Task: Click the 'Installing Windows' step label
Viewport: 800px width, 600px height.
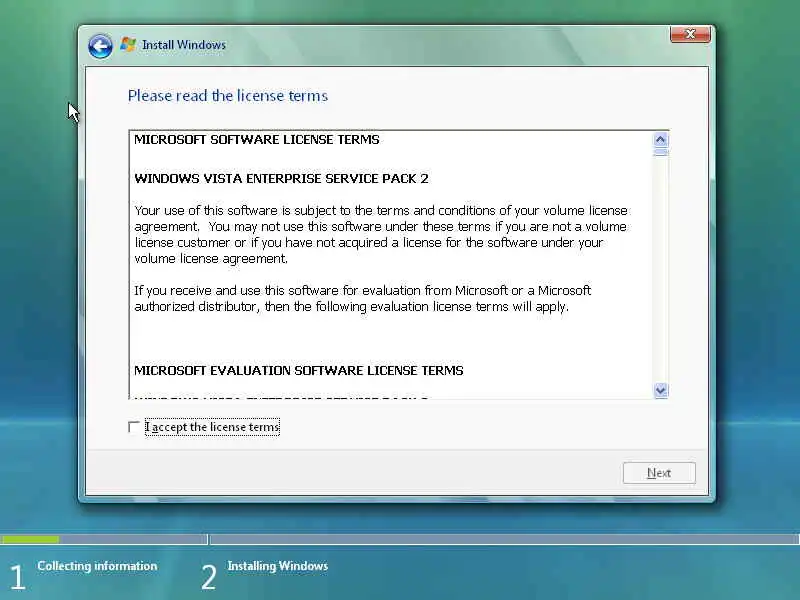Action: coord(278,566)
